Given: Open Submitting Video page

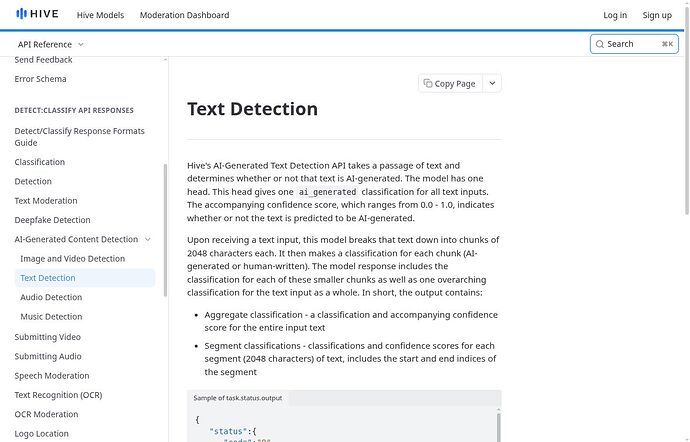Looking at the screenshot, I should coord(48,337).
